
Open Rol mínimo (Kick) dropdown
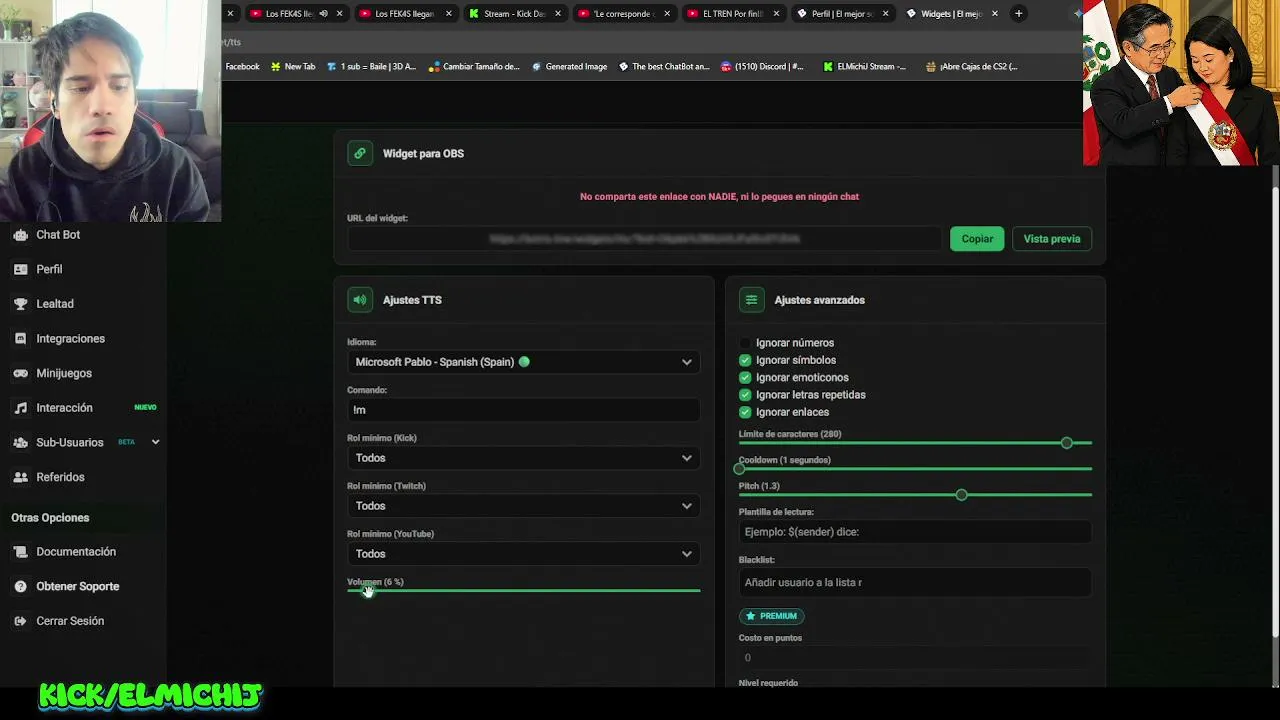pos(523,458)
